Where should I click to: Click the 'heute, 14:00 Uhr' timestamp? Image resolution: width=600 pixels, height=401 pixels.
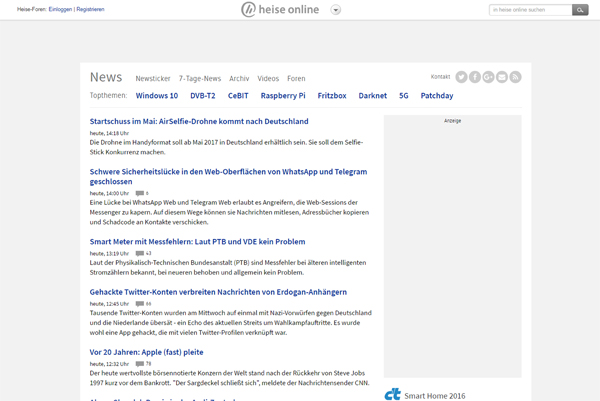point(109,193)
